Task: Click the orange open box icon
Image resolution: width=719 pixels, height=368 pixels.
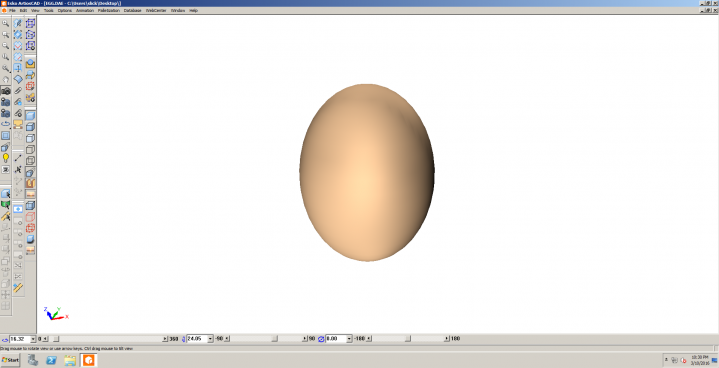Action: click(x=30, y=183)
